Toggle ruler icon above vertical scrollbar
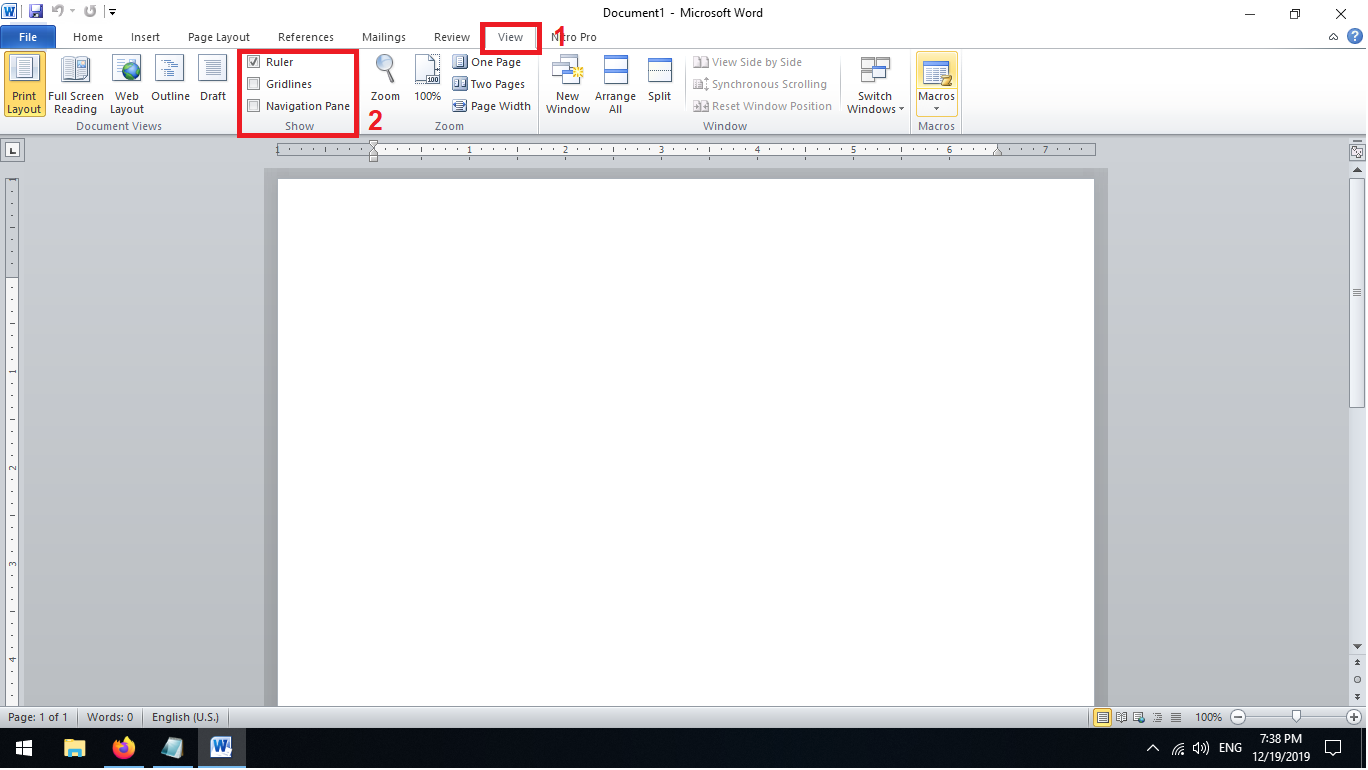 coord(1357,152)
